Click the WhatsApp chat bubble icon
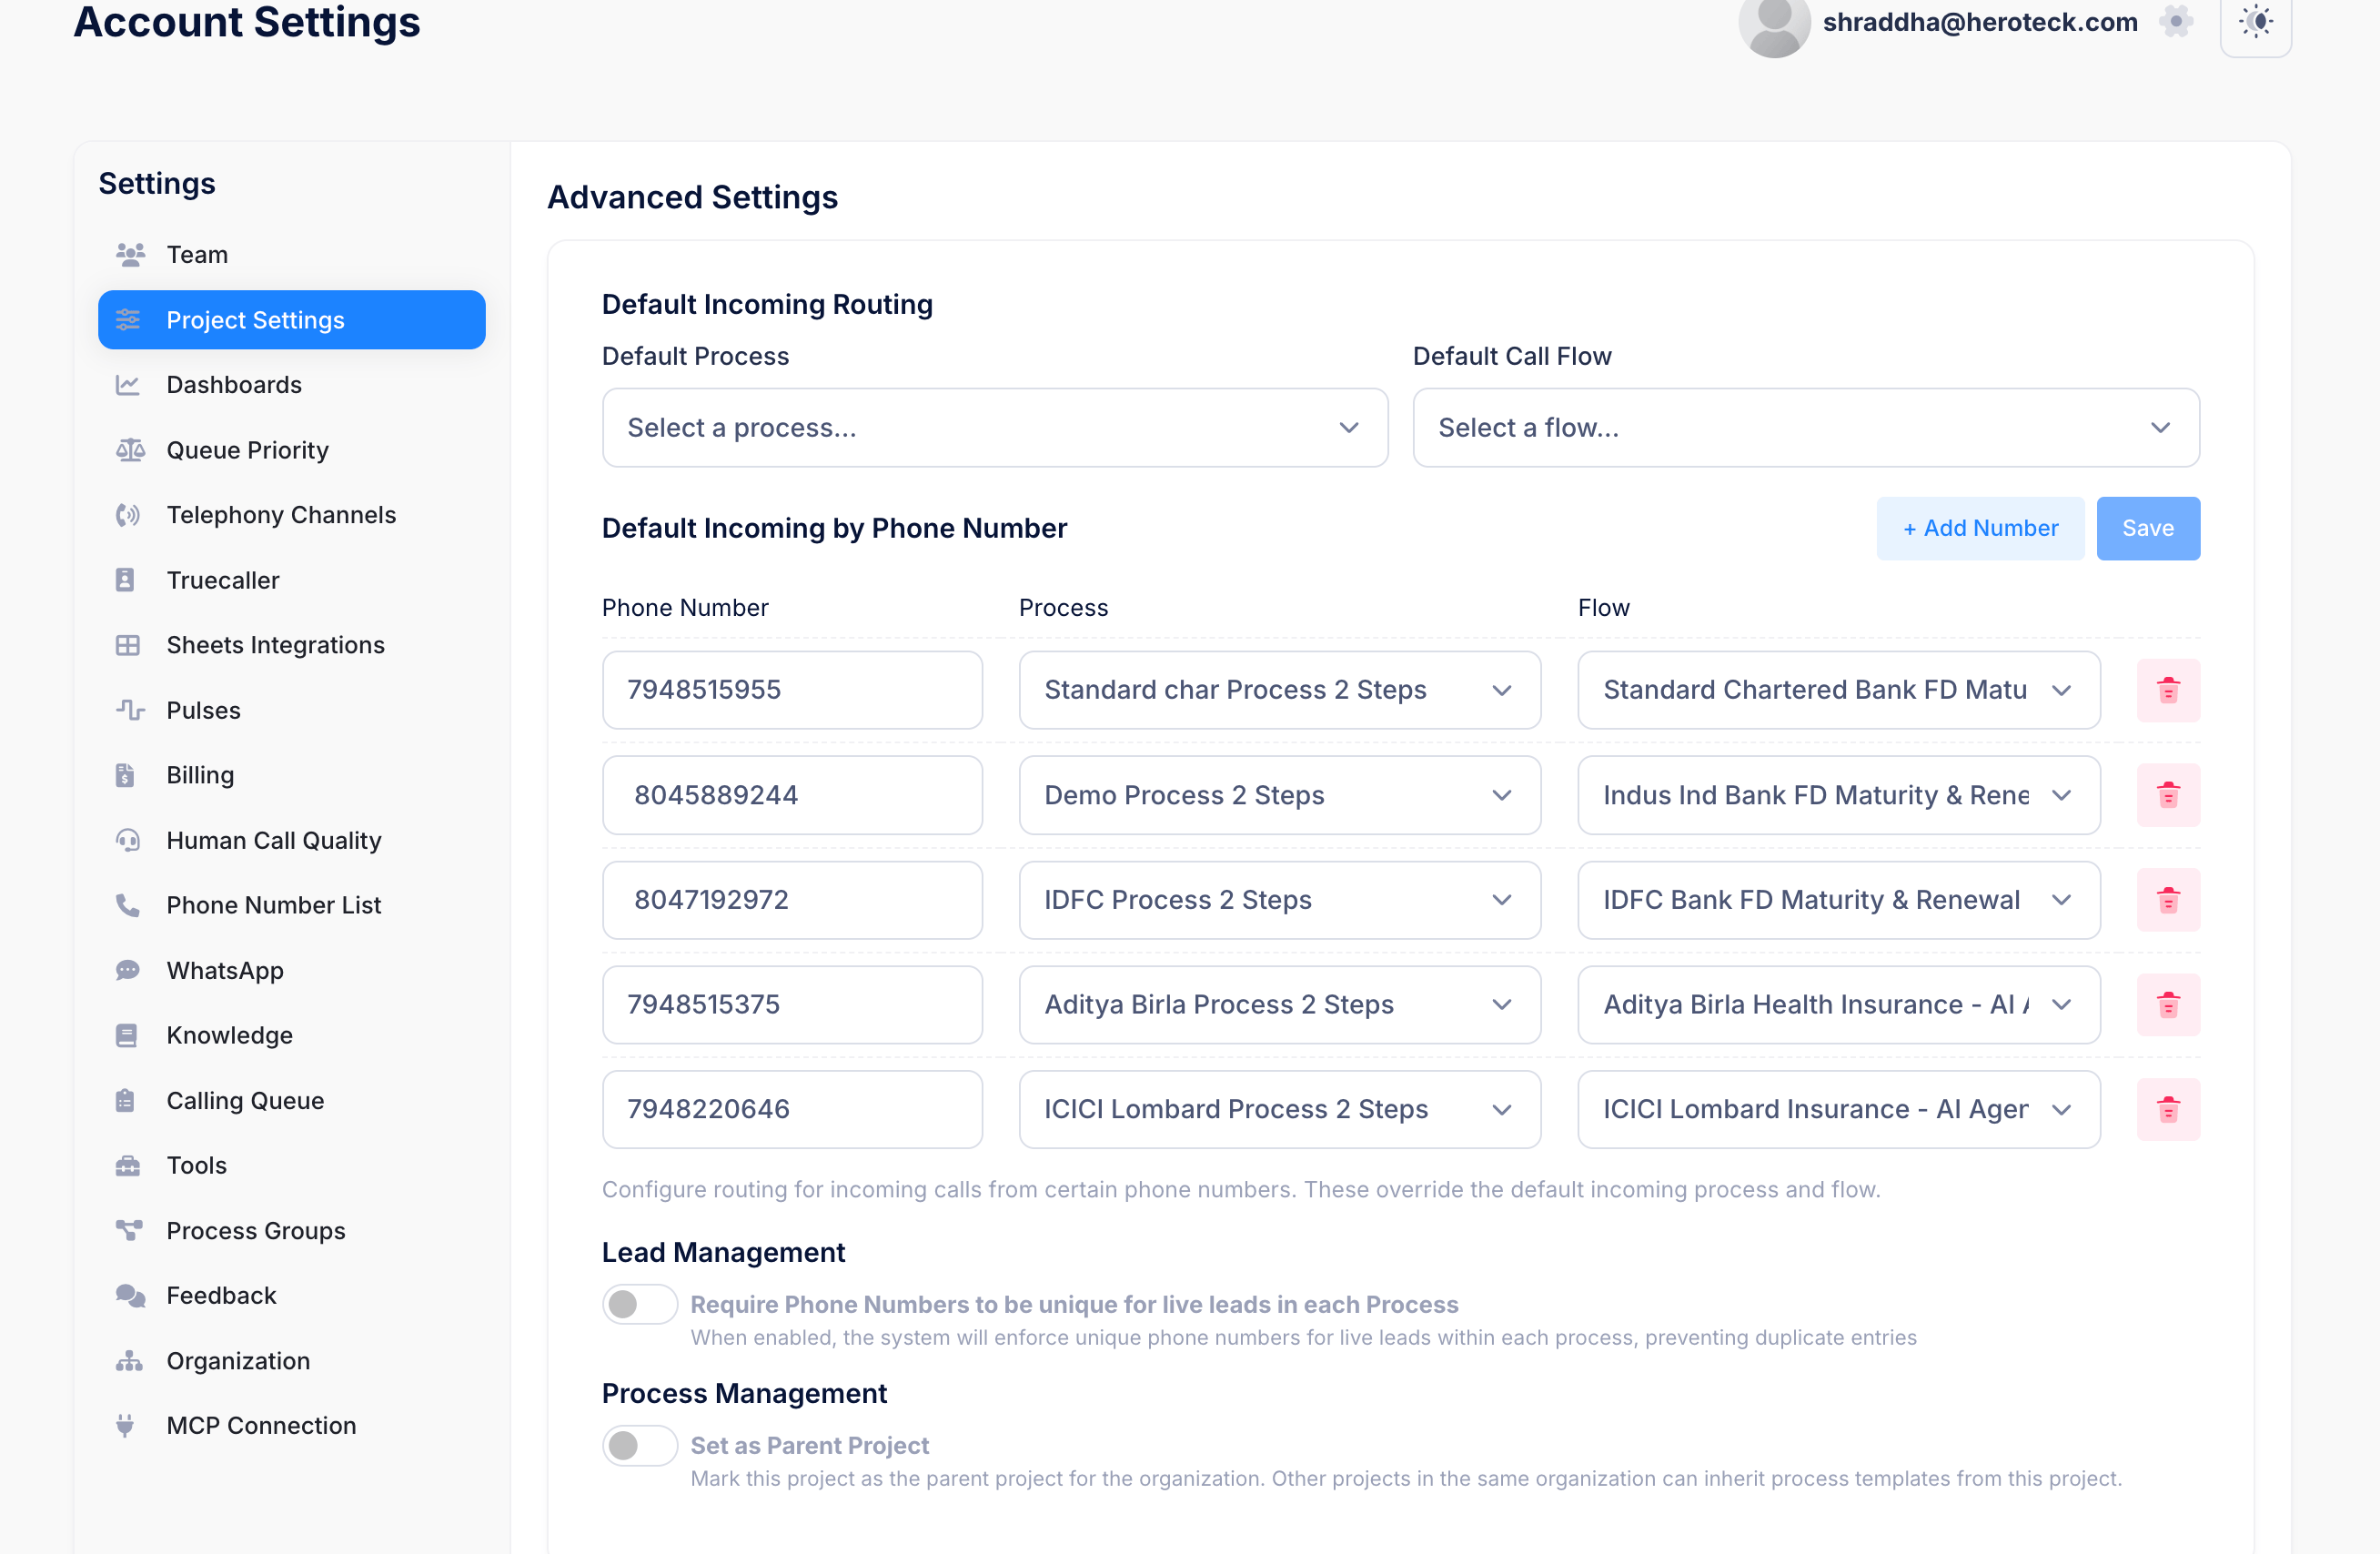The image size is (2380, 1554). pyautogui.click(x=128, y=970)
